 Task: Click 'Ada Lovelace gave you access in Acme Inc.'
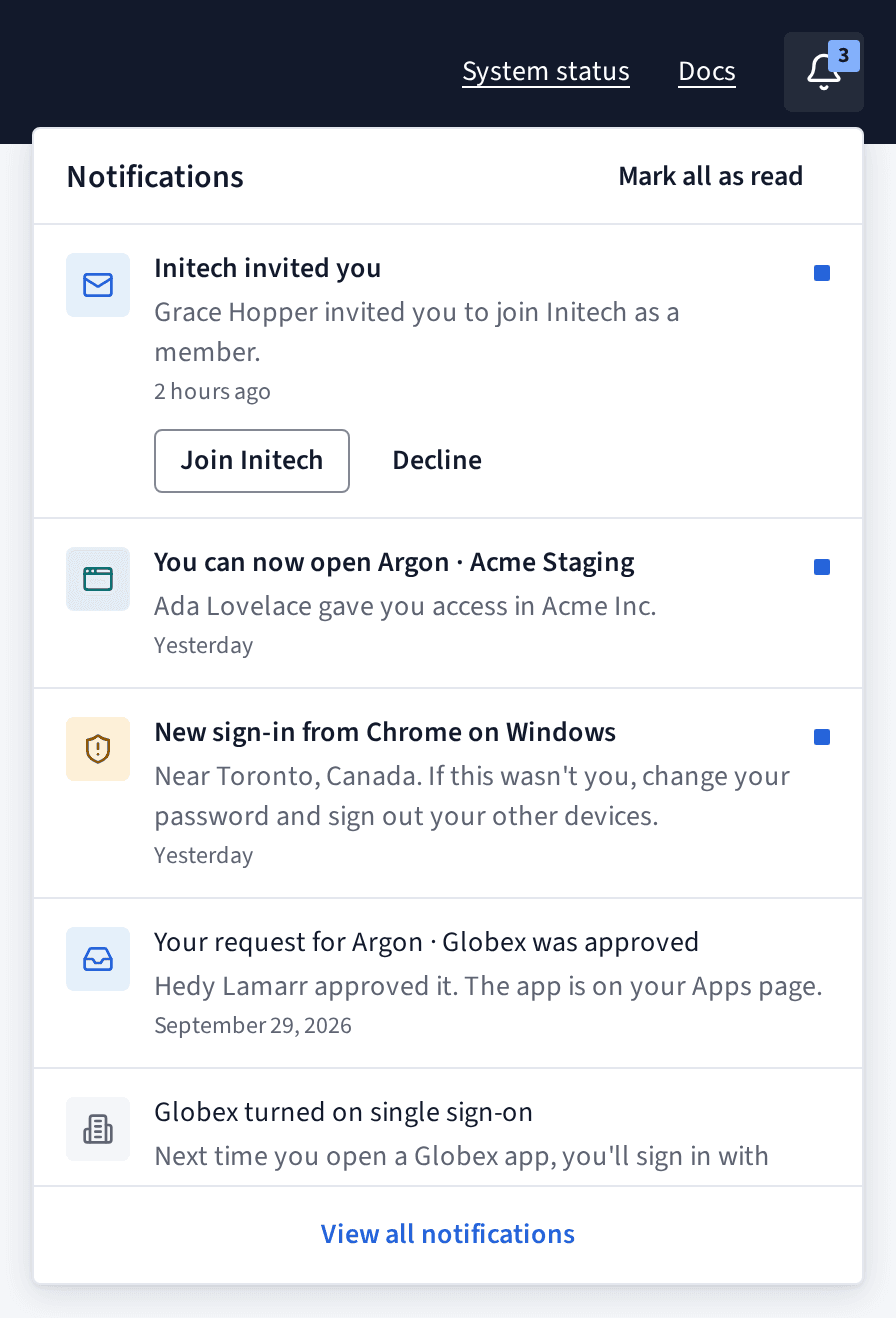click(405, 606)
